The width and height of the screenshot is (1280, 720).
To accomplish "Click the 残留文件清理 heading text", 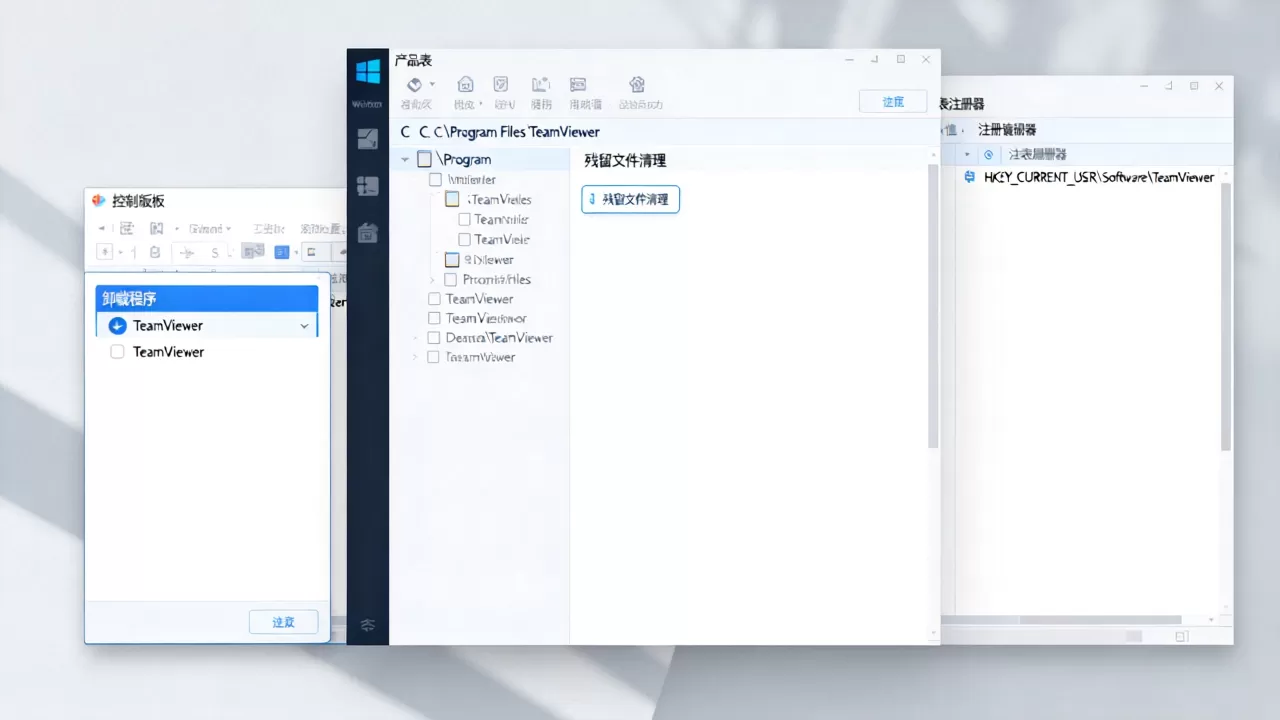I will click(x=625, y=160).
